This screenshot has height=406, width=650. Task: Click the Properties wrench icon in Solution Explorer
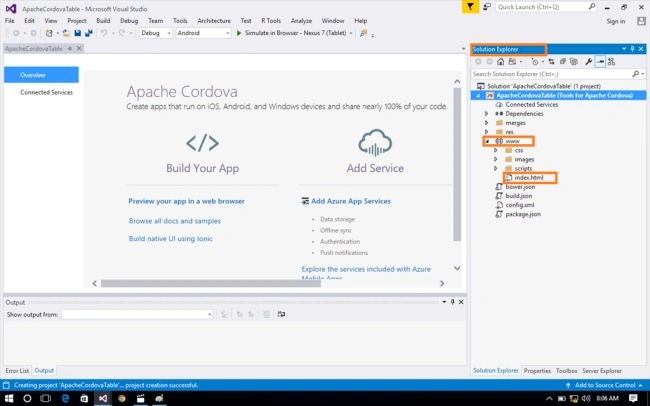[x=589, y=62]
